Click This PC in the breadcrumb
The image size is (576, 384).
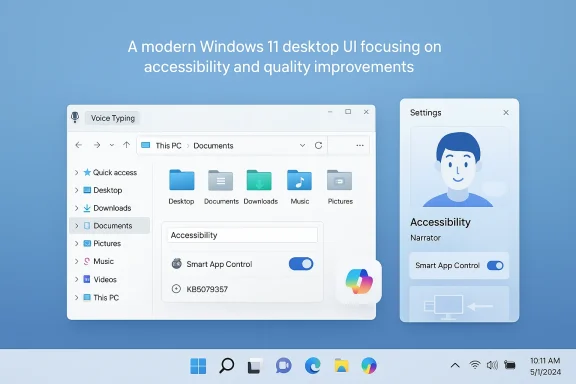pos(168,146)
